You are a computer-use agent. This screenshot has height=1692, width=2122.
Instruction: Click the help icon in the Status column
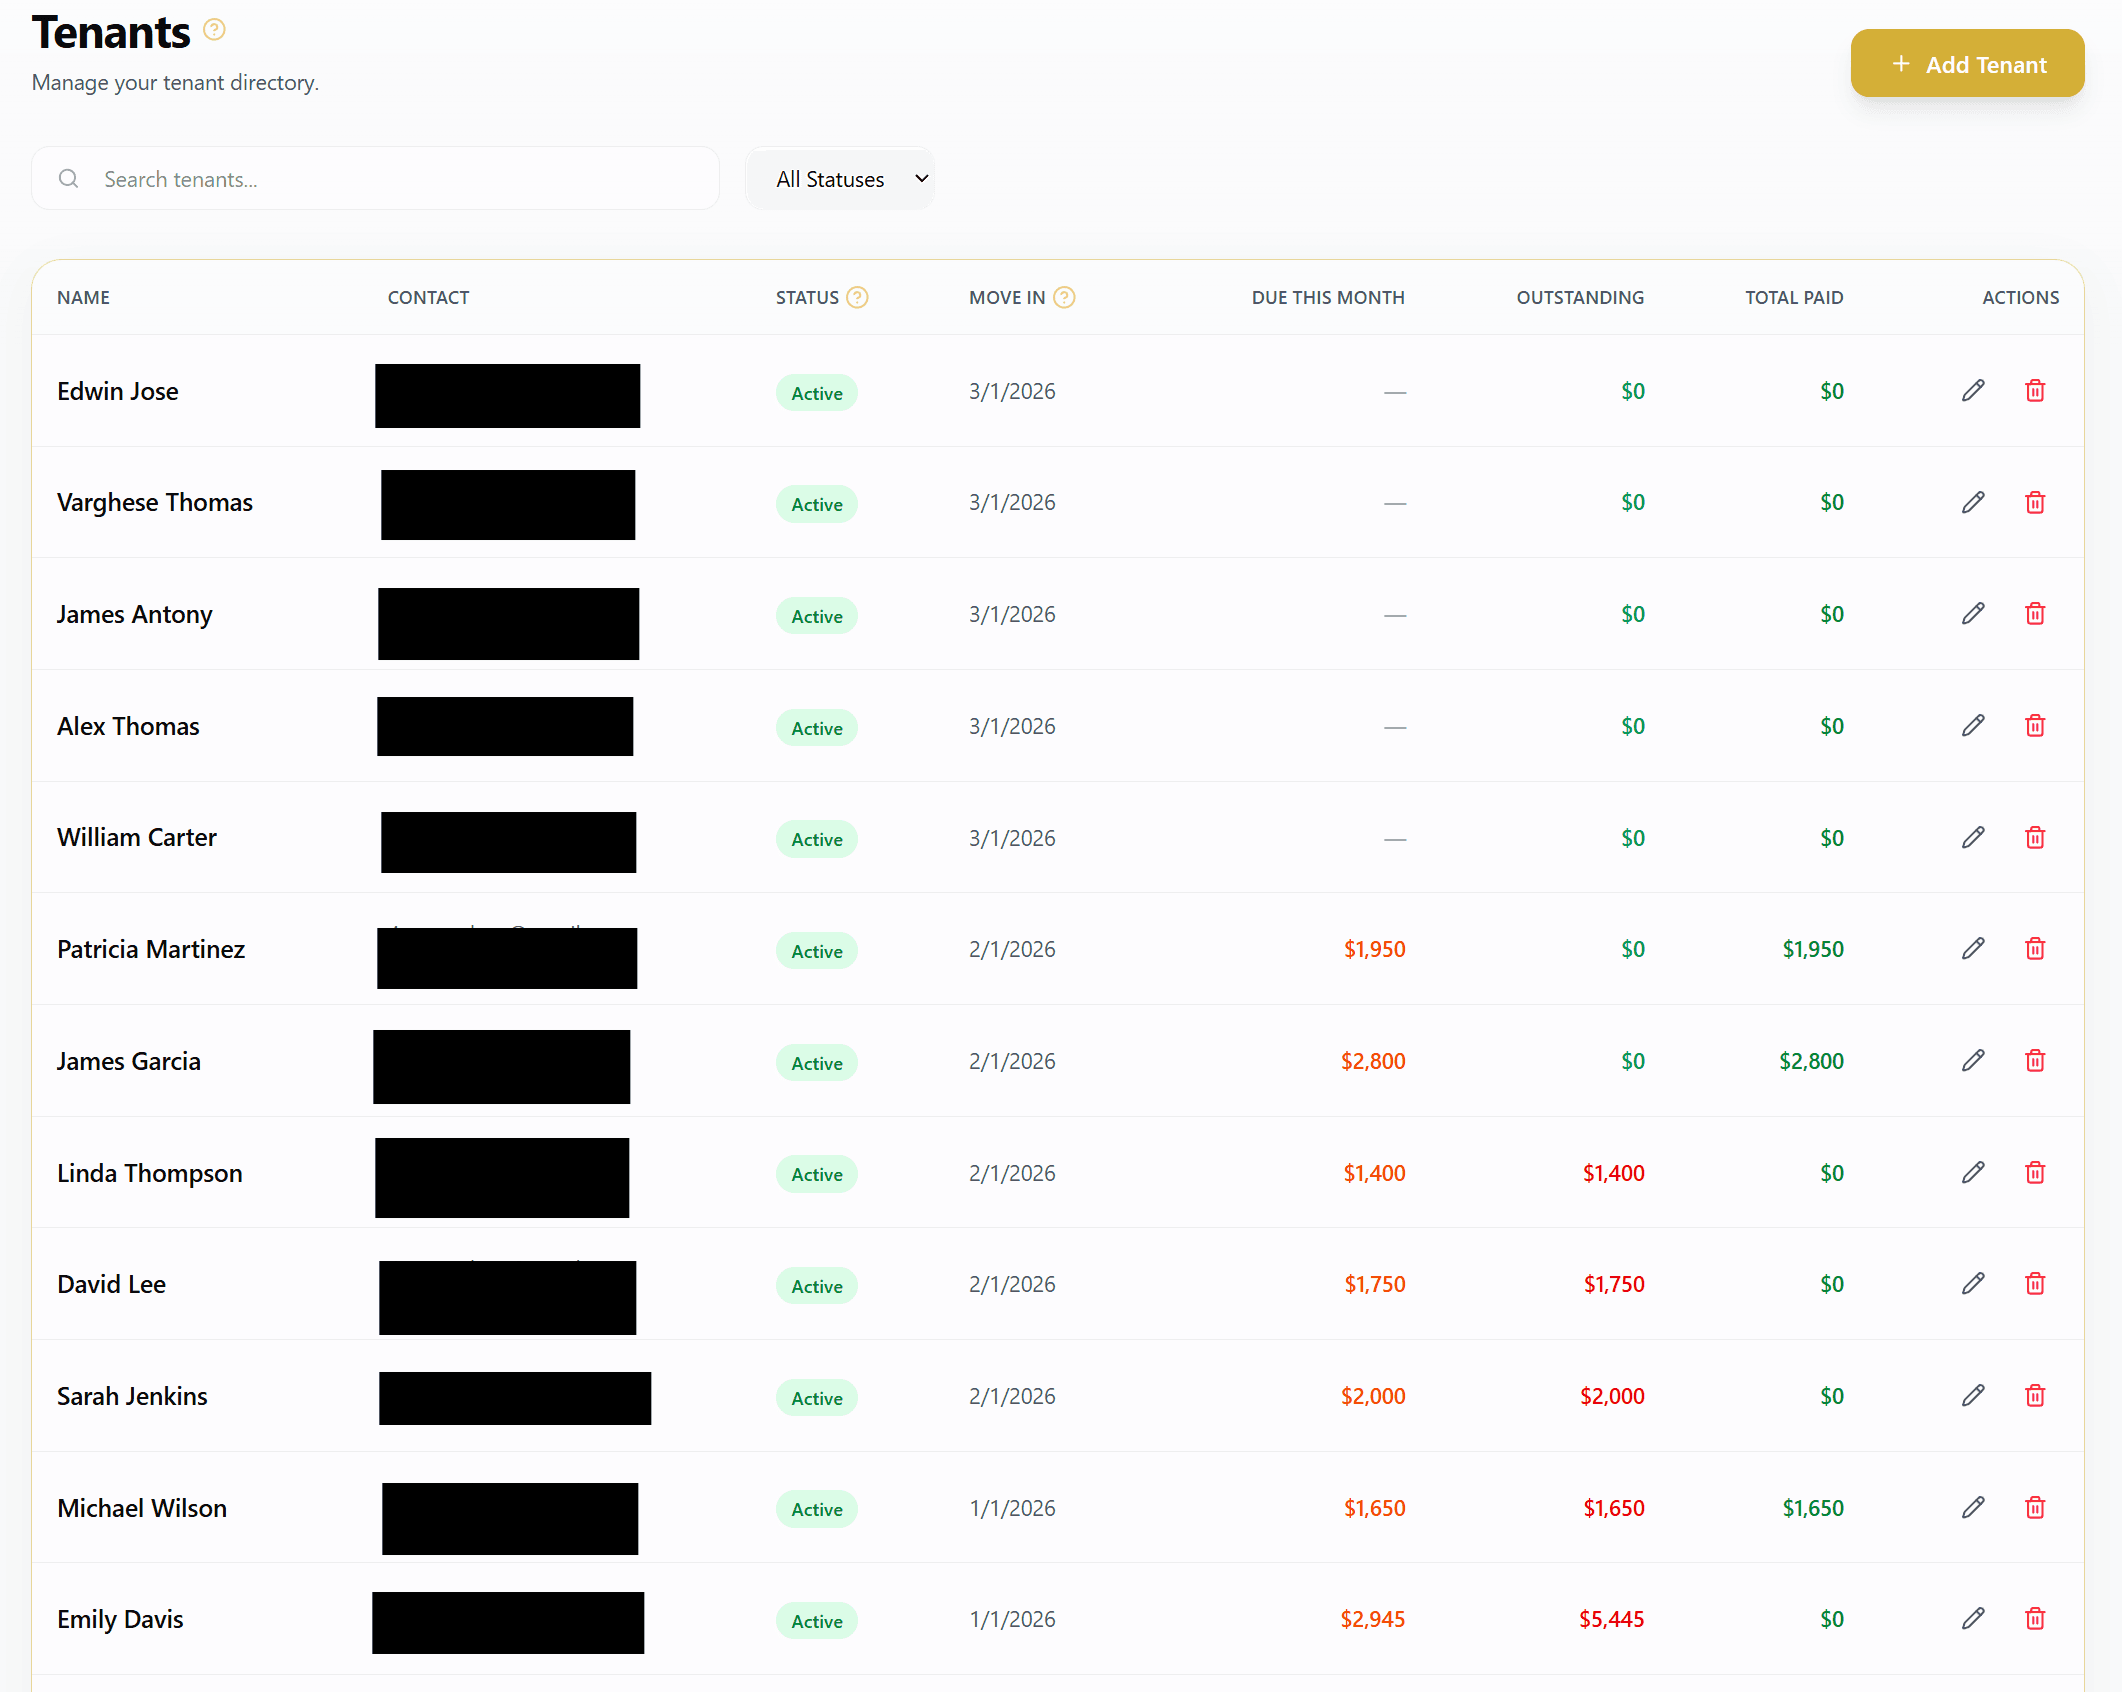tap(857, 297)
